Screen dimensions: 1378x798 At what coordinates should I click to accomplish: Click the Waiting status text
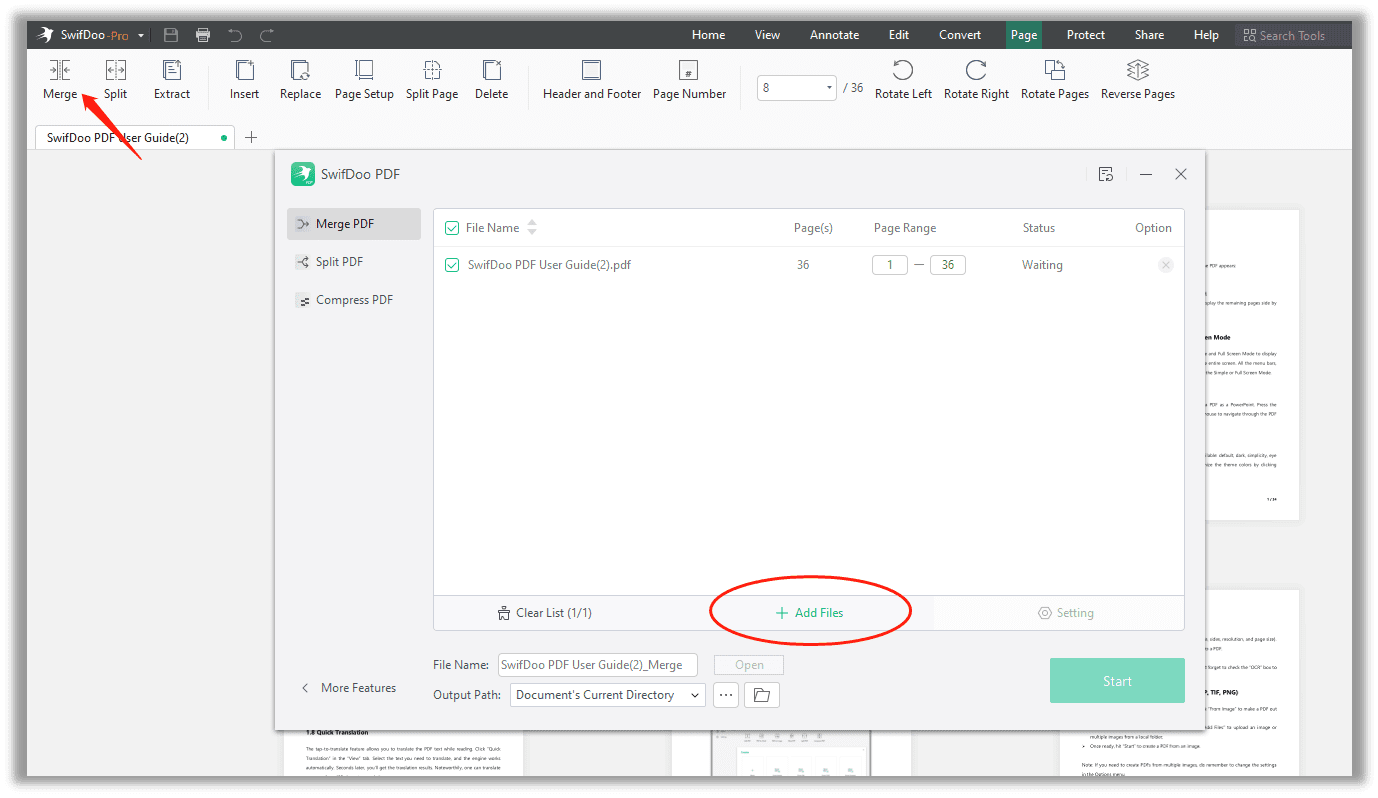pos(1042,265)
